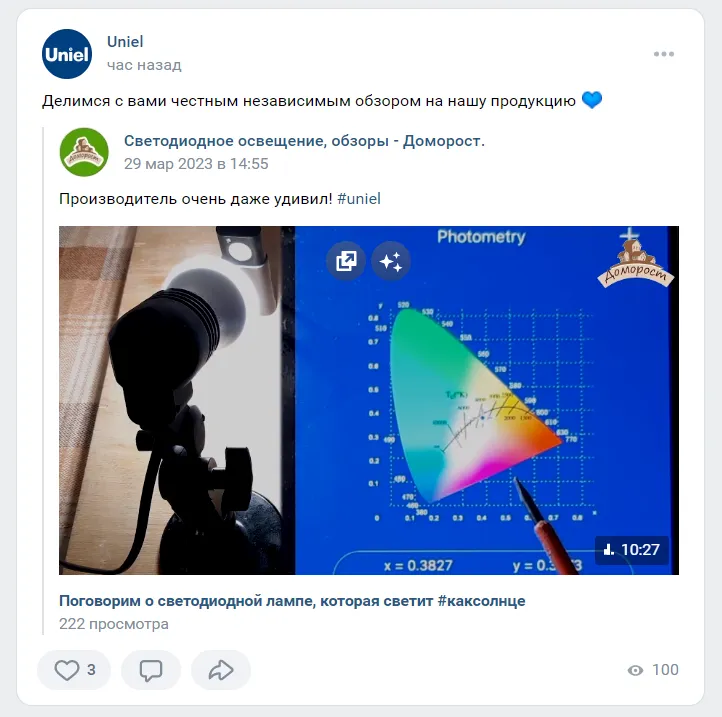Click the Uniel author name link
The height and width of the screenshot is (717, 722).
tap(125, 41)
